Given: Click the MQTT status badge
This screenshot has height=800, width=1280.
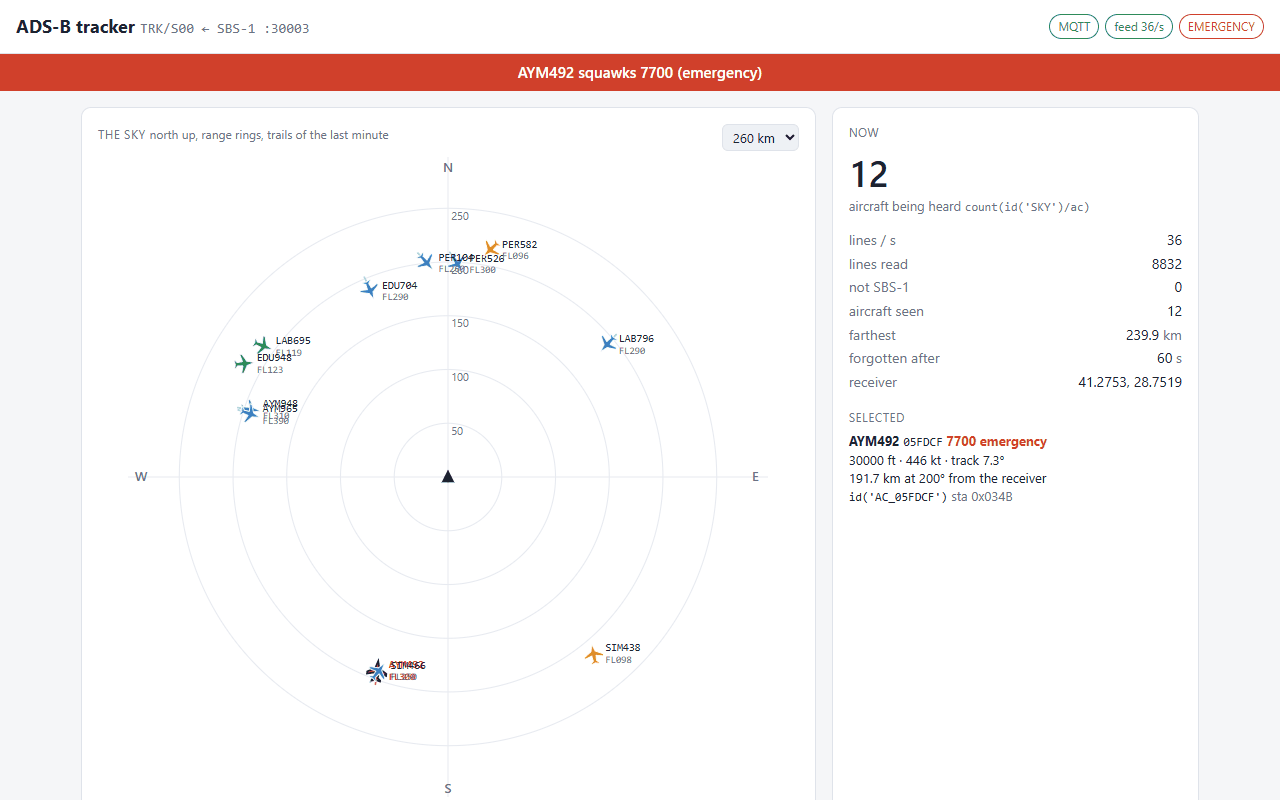Looking at the screenshot, I should click(x=1074, y=27).
